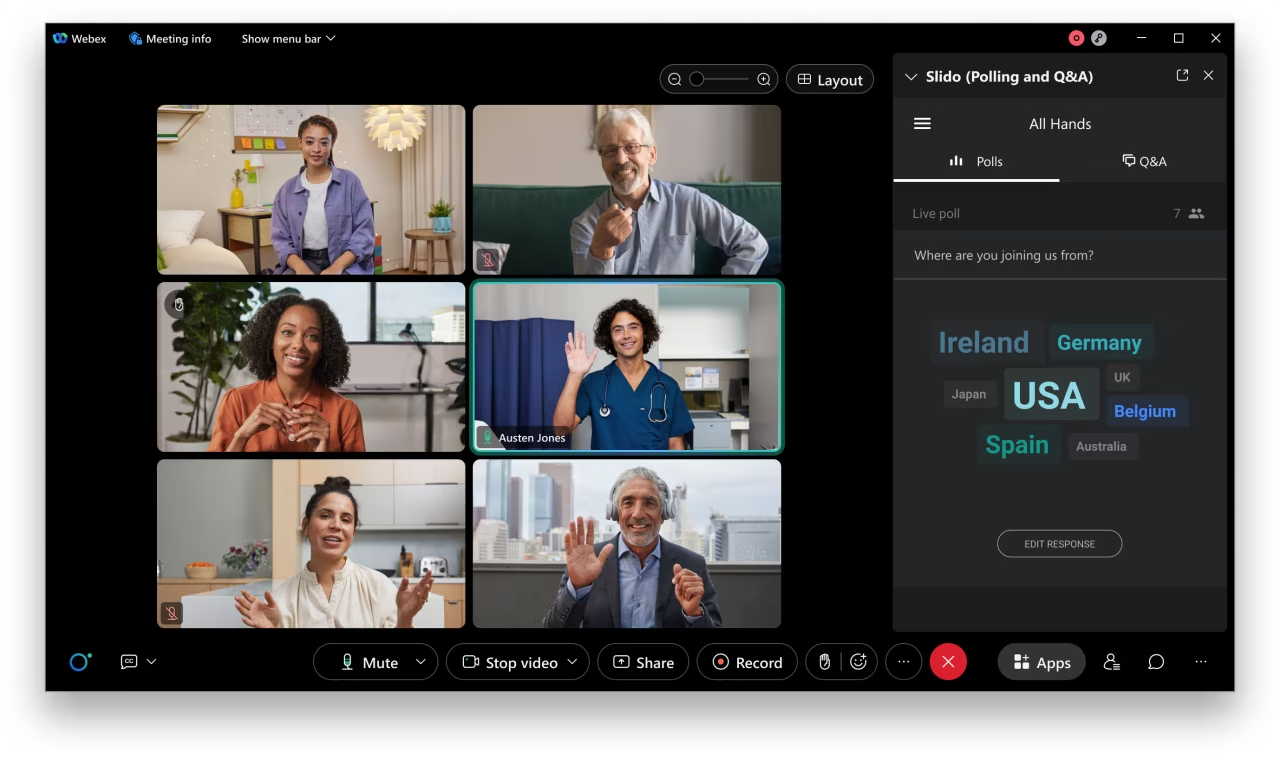This screenshot has width=1280, height=759.
Task: Toggle the Record button
Action: click(747, 662)
